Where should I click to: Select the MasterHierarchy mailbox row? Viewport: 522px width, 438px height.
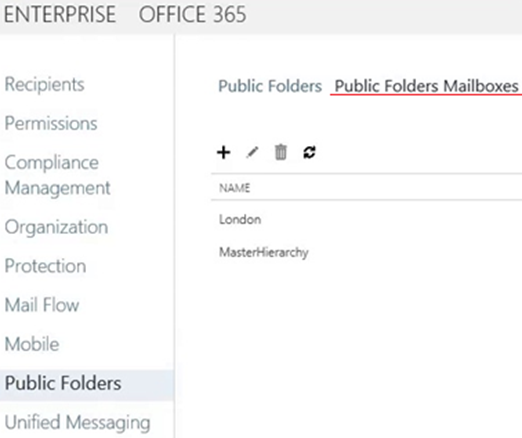(x=366, y=252)
